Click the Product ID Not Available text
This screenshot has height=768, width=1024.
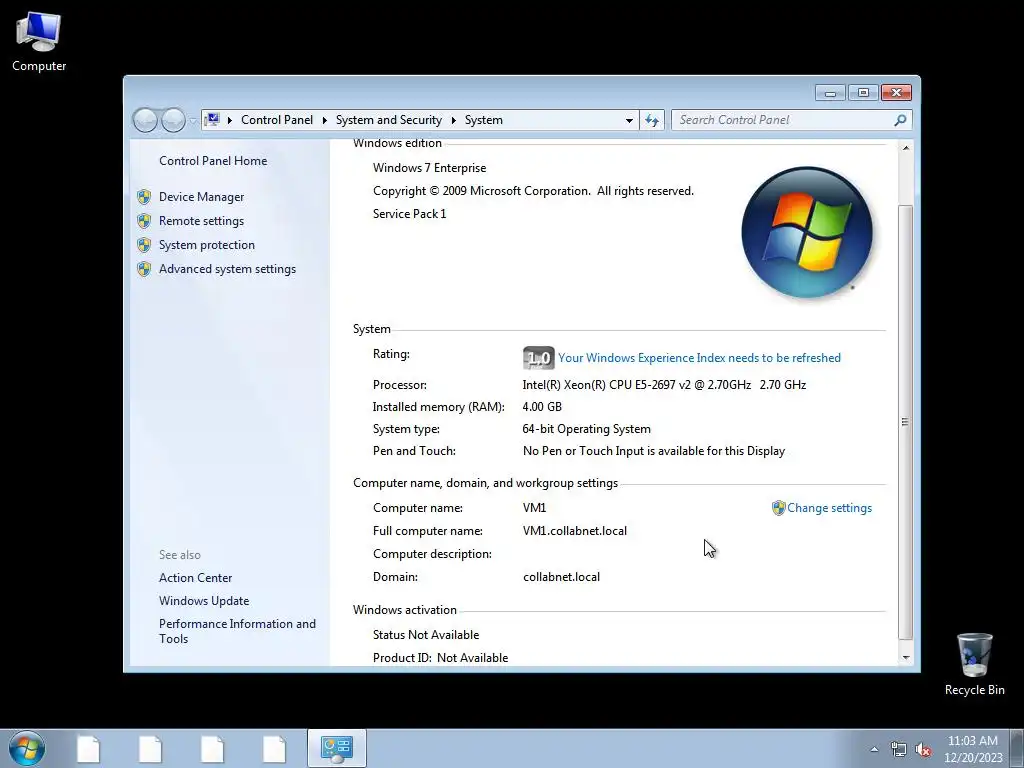coord(440,658)
